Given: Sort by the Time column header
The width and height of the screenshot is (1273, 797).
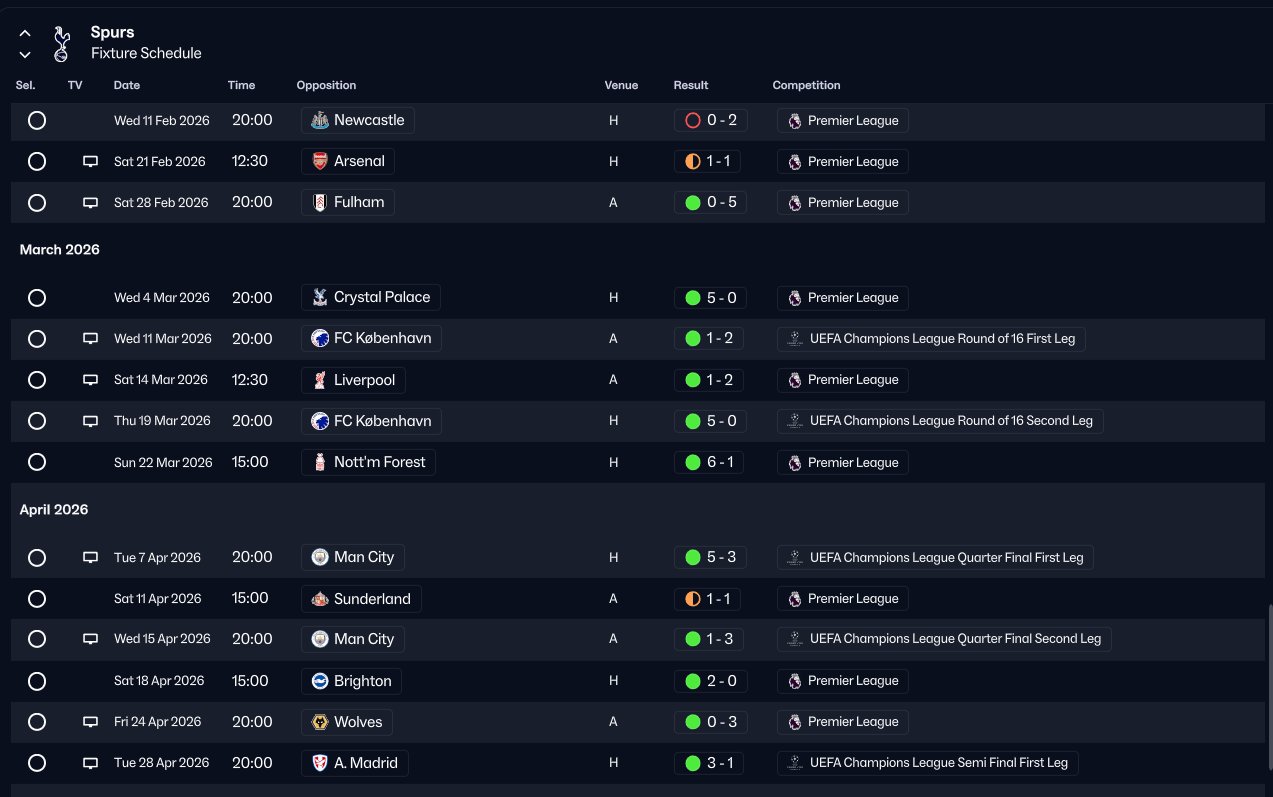Looking at the screenshot, I should click(x=241, y=86).
